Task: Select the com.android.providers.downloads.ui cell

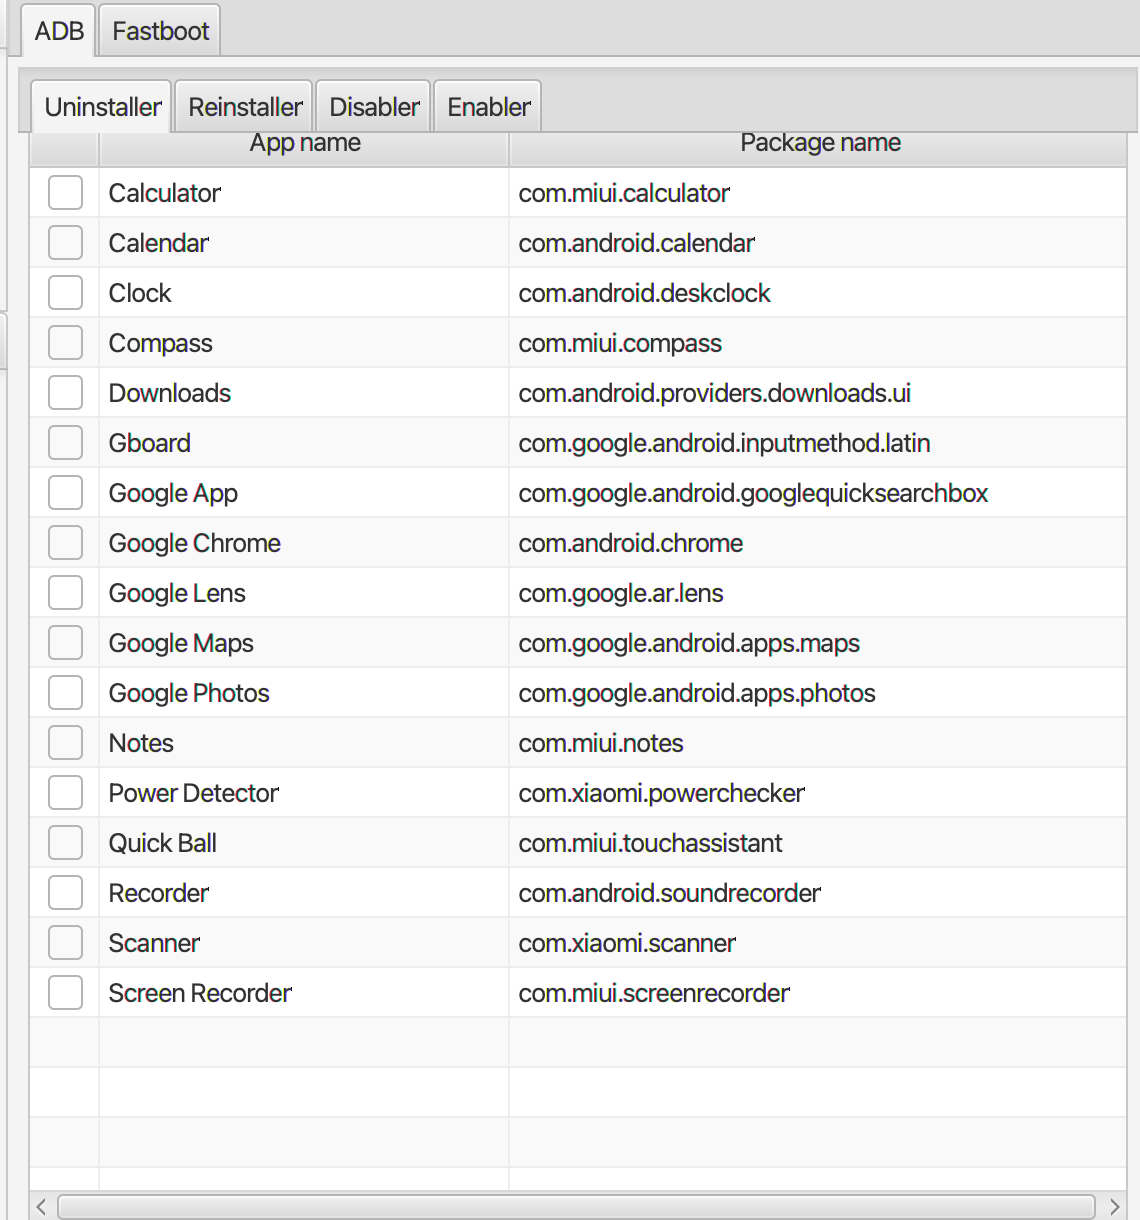Action: 818,392
